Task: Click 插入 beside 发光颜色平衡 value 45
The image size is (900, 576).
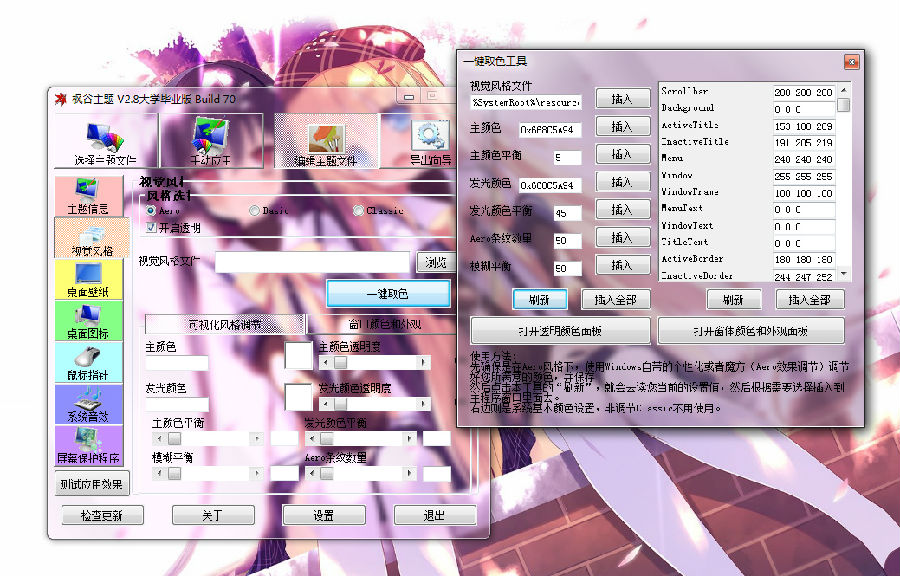Action: pos(623,209)
